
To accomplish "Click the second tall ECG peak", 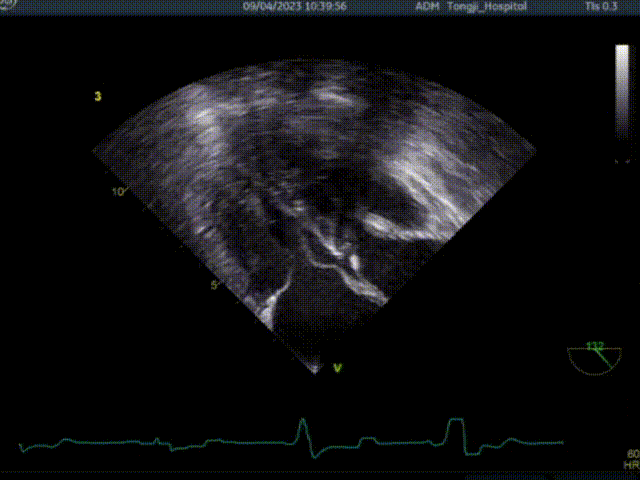I will click(455, 427).
